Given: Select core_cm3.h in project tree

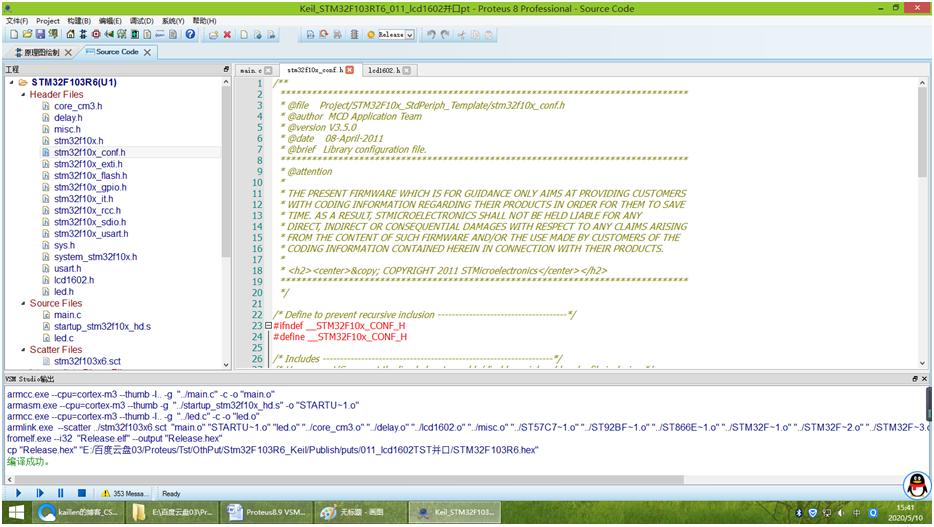Looking at the screenshot, I should [x=78, y=106].
